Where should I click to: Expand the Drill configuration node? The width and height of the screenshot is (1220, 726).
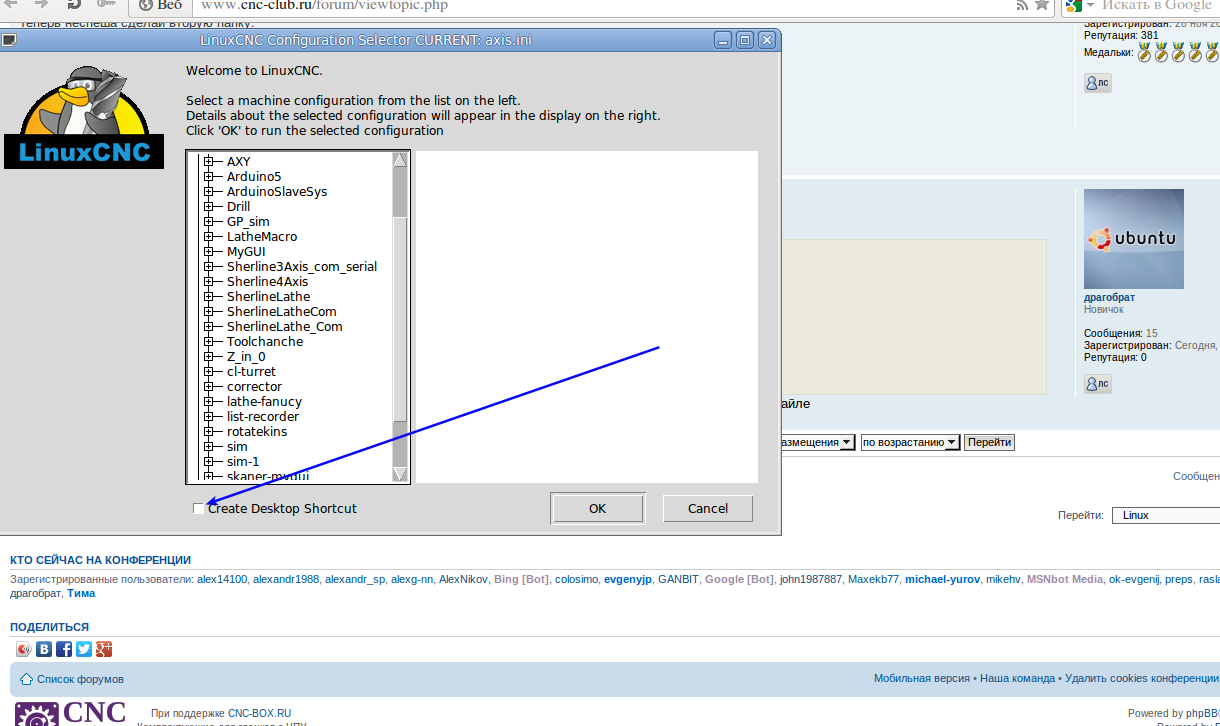[209, 206]
